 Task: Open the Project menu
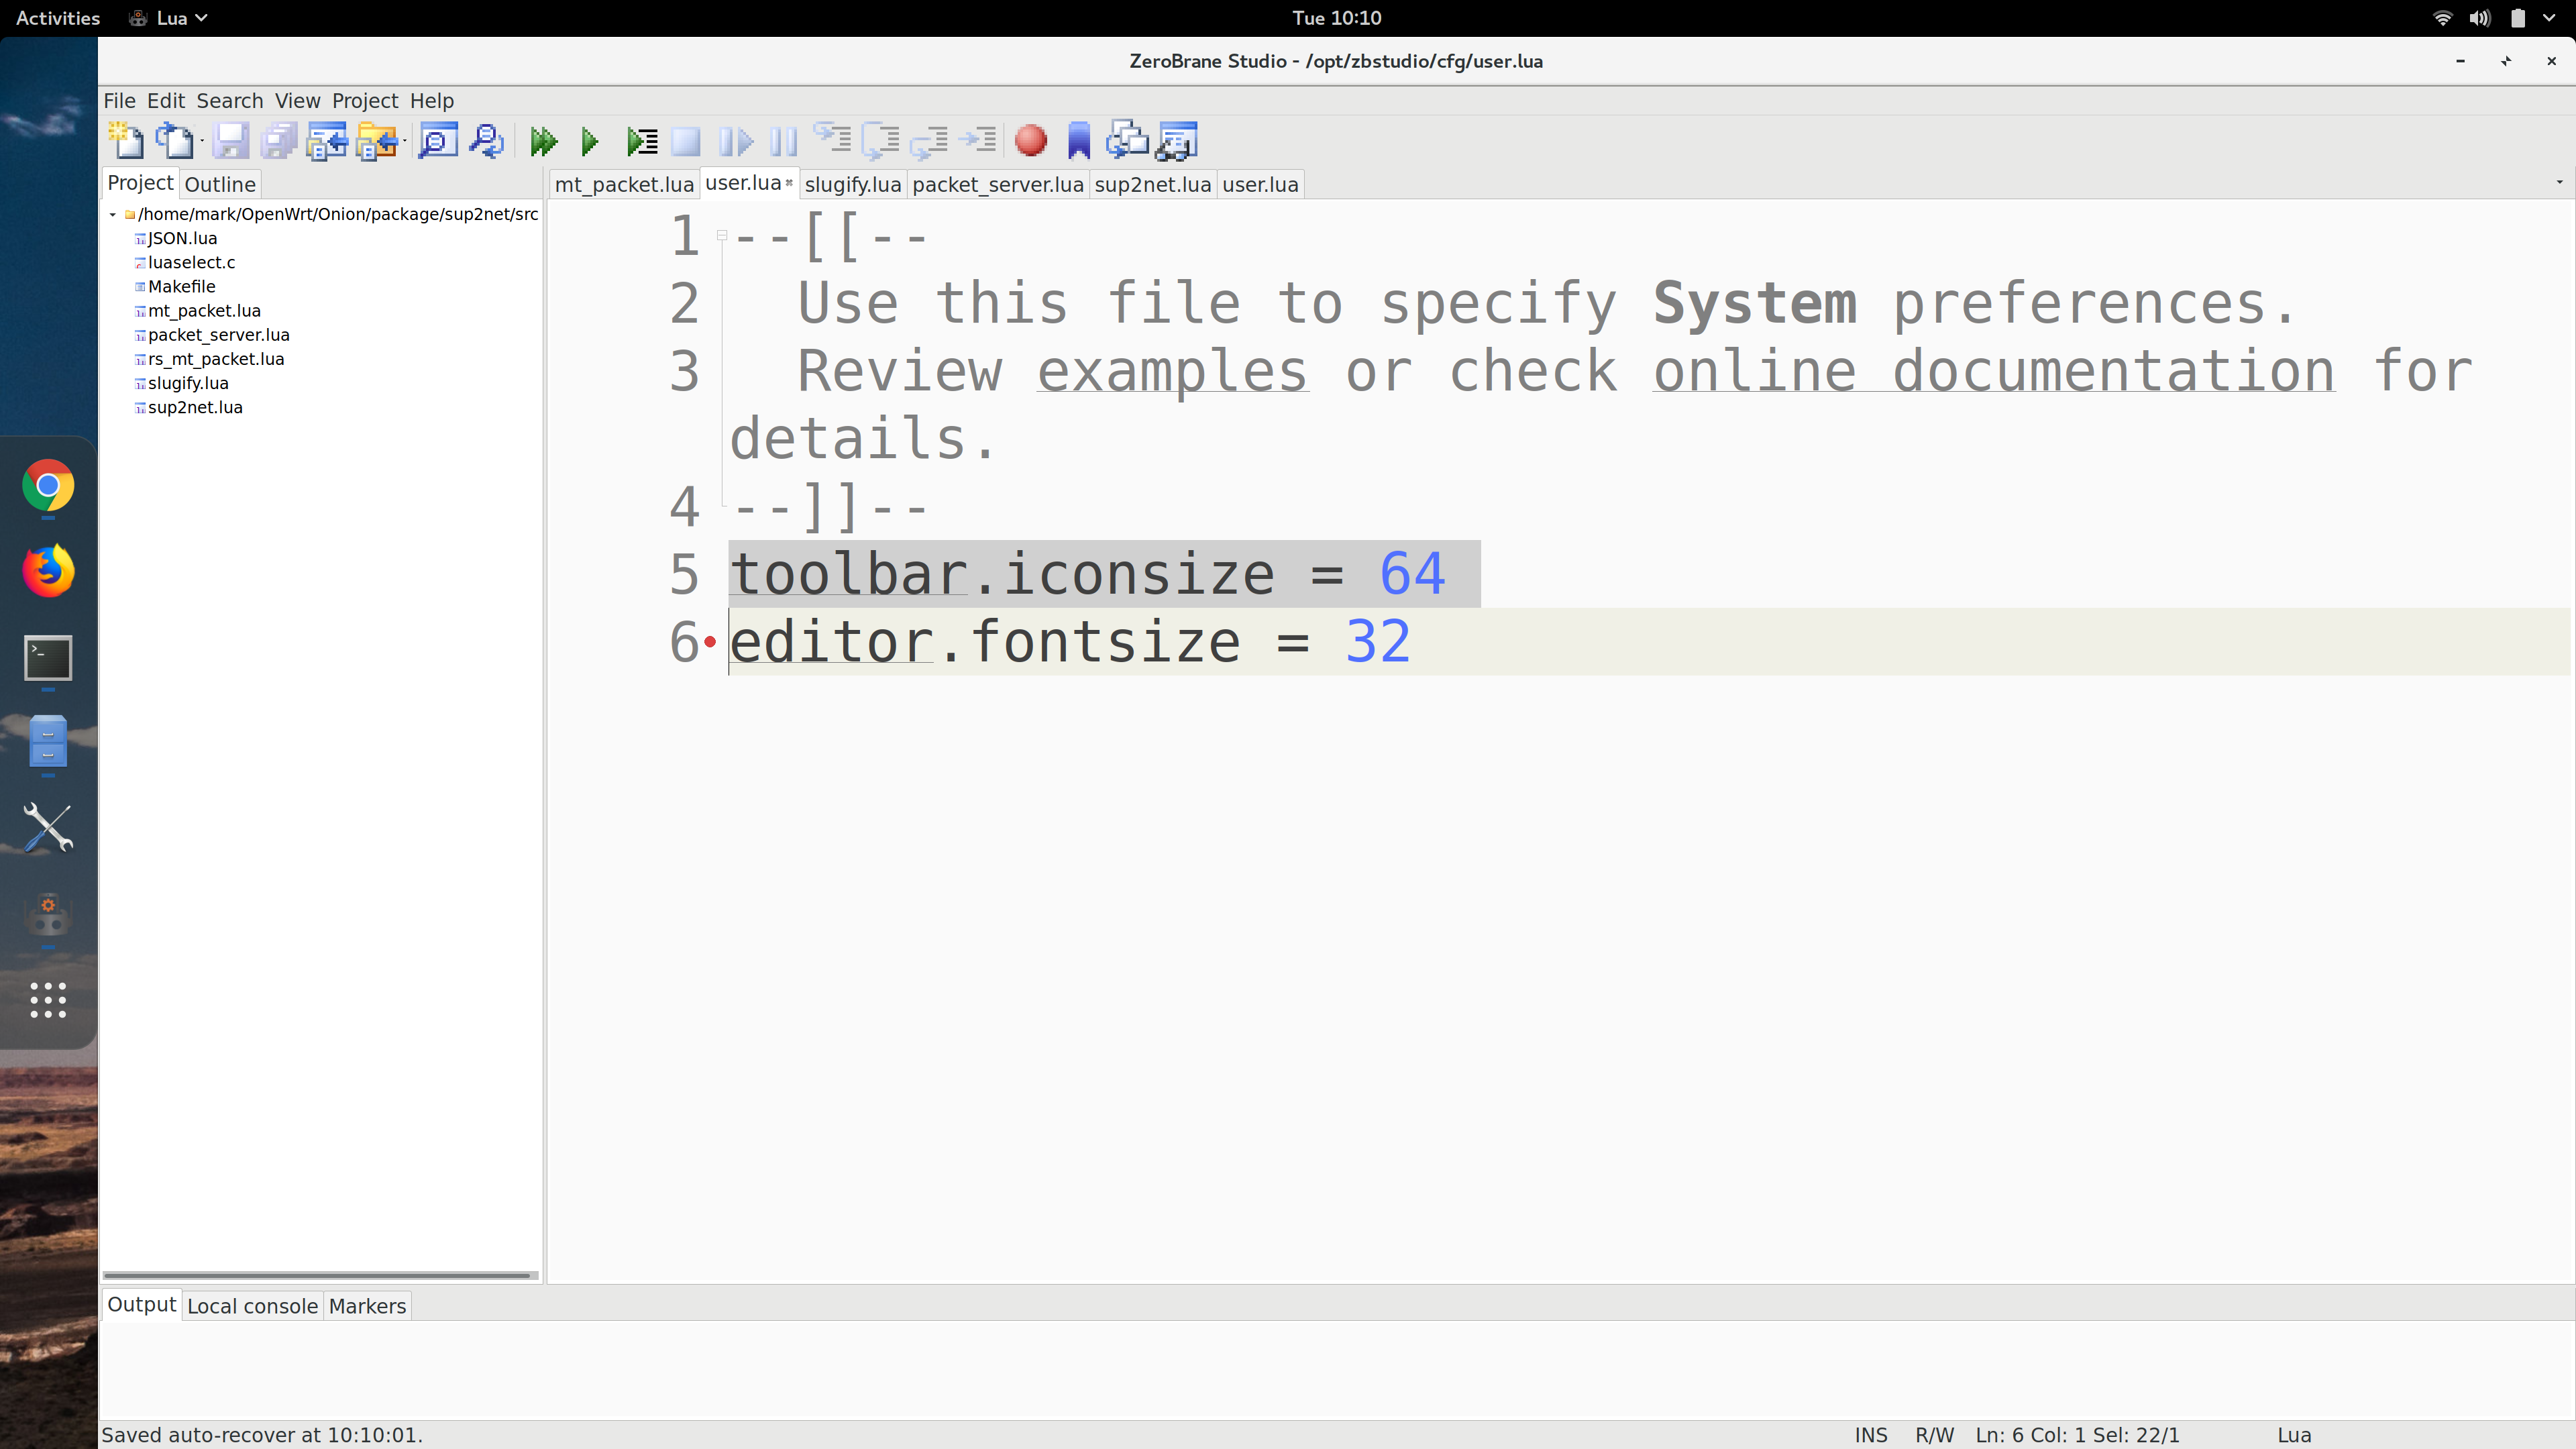364,100
